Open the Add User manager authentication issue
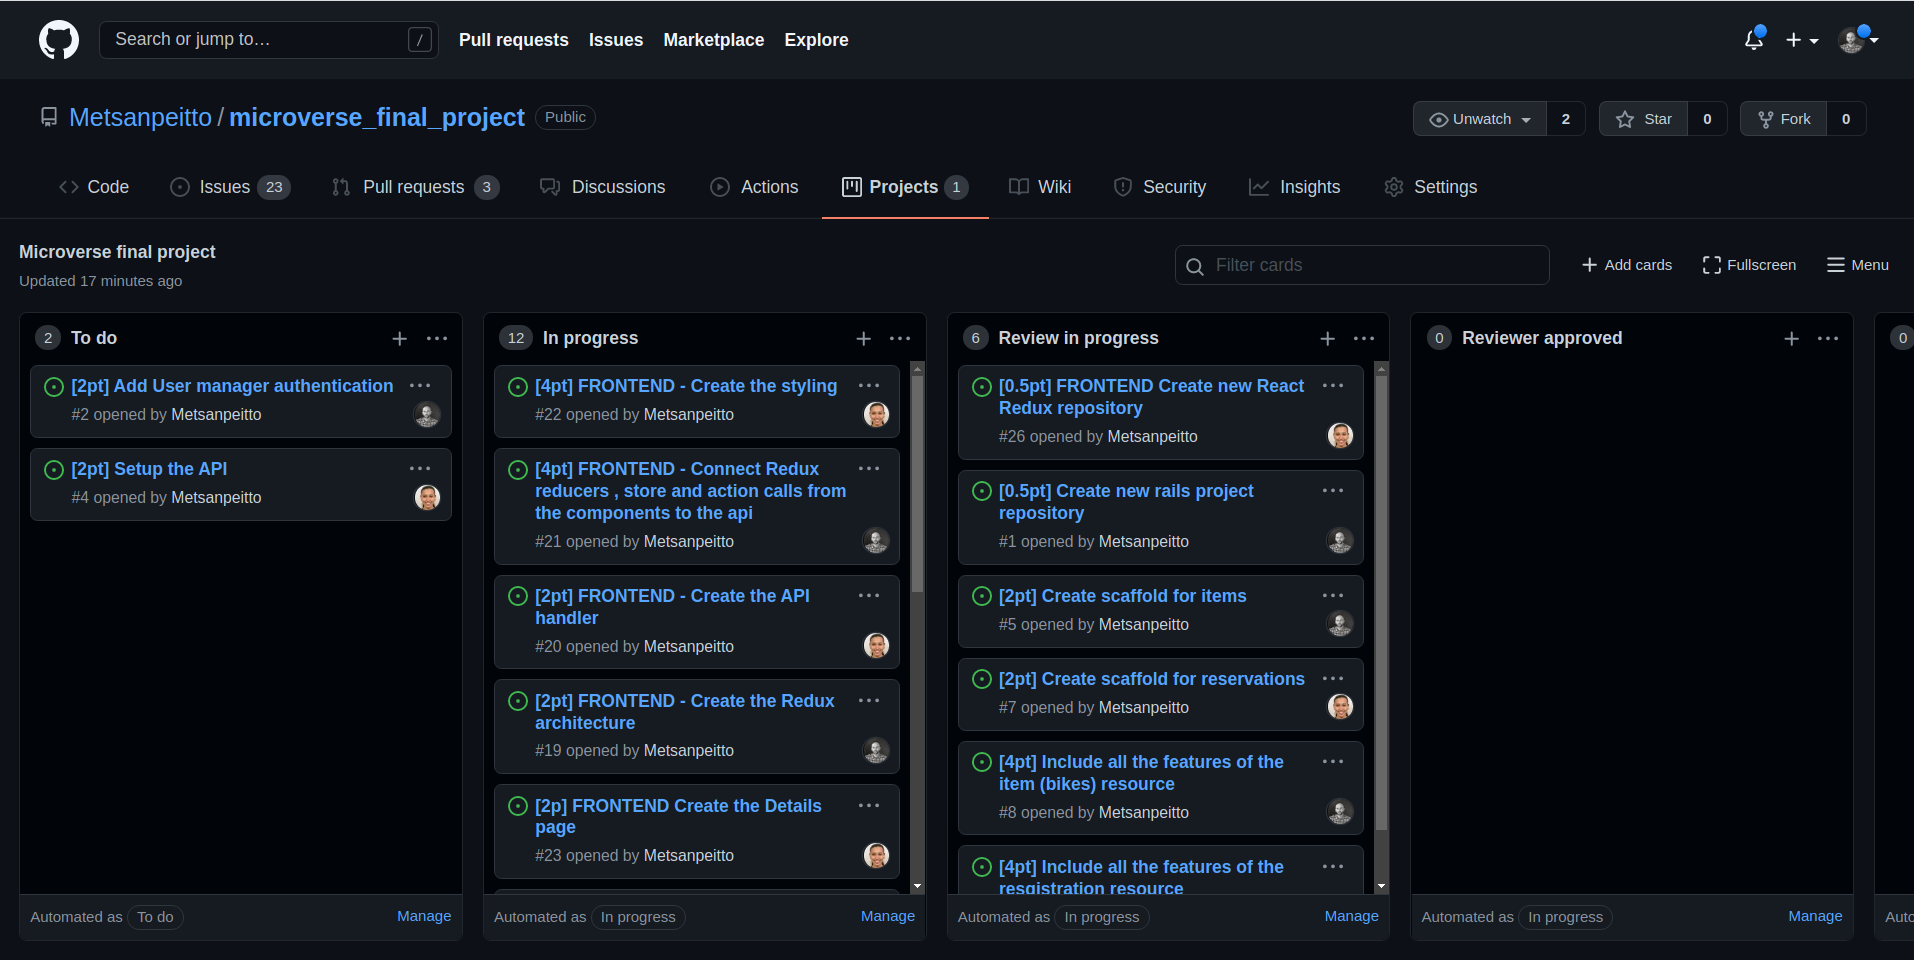 [x=232, y=386]
